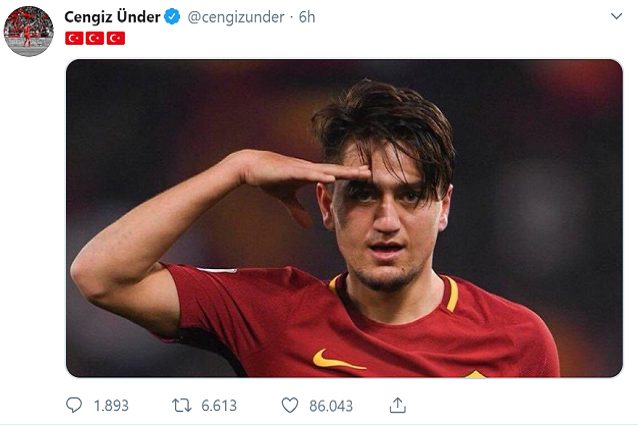Click the @cengizunder handle
Viewport: 638px width, 425px height.
click(x=231, y=17)
